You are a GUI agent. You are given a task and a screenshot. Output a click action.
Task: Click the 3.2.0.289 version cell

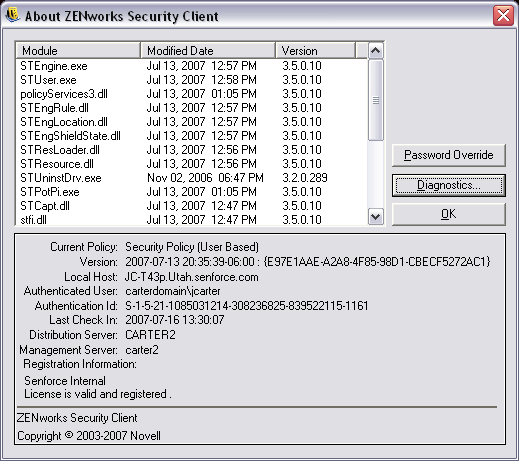[305, 178]
